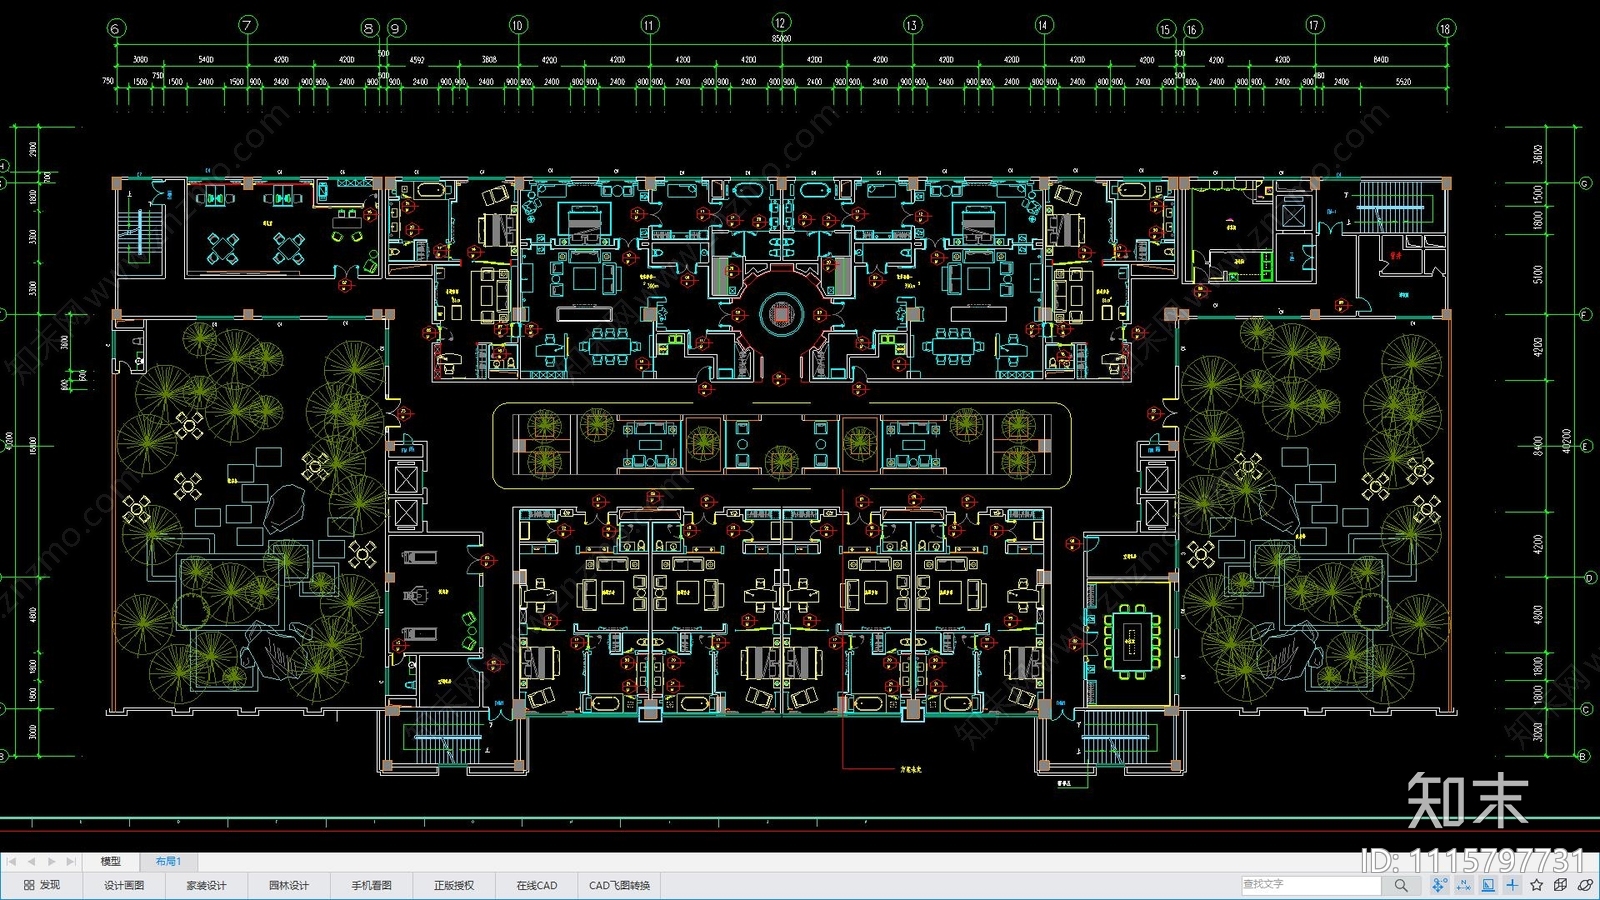Jump to the last layout tab arrow
Screen dimensions: 1600x900
tap(70, 861)
